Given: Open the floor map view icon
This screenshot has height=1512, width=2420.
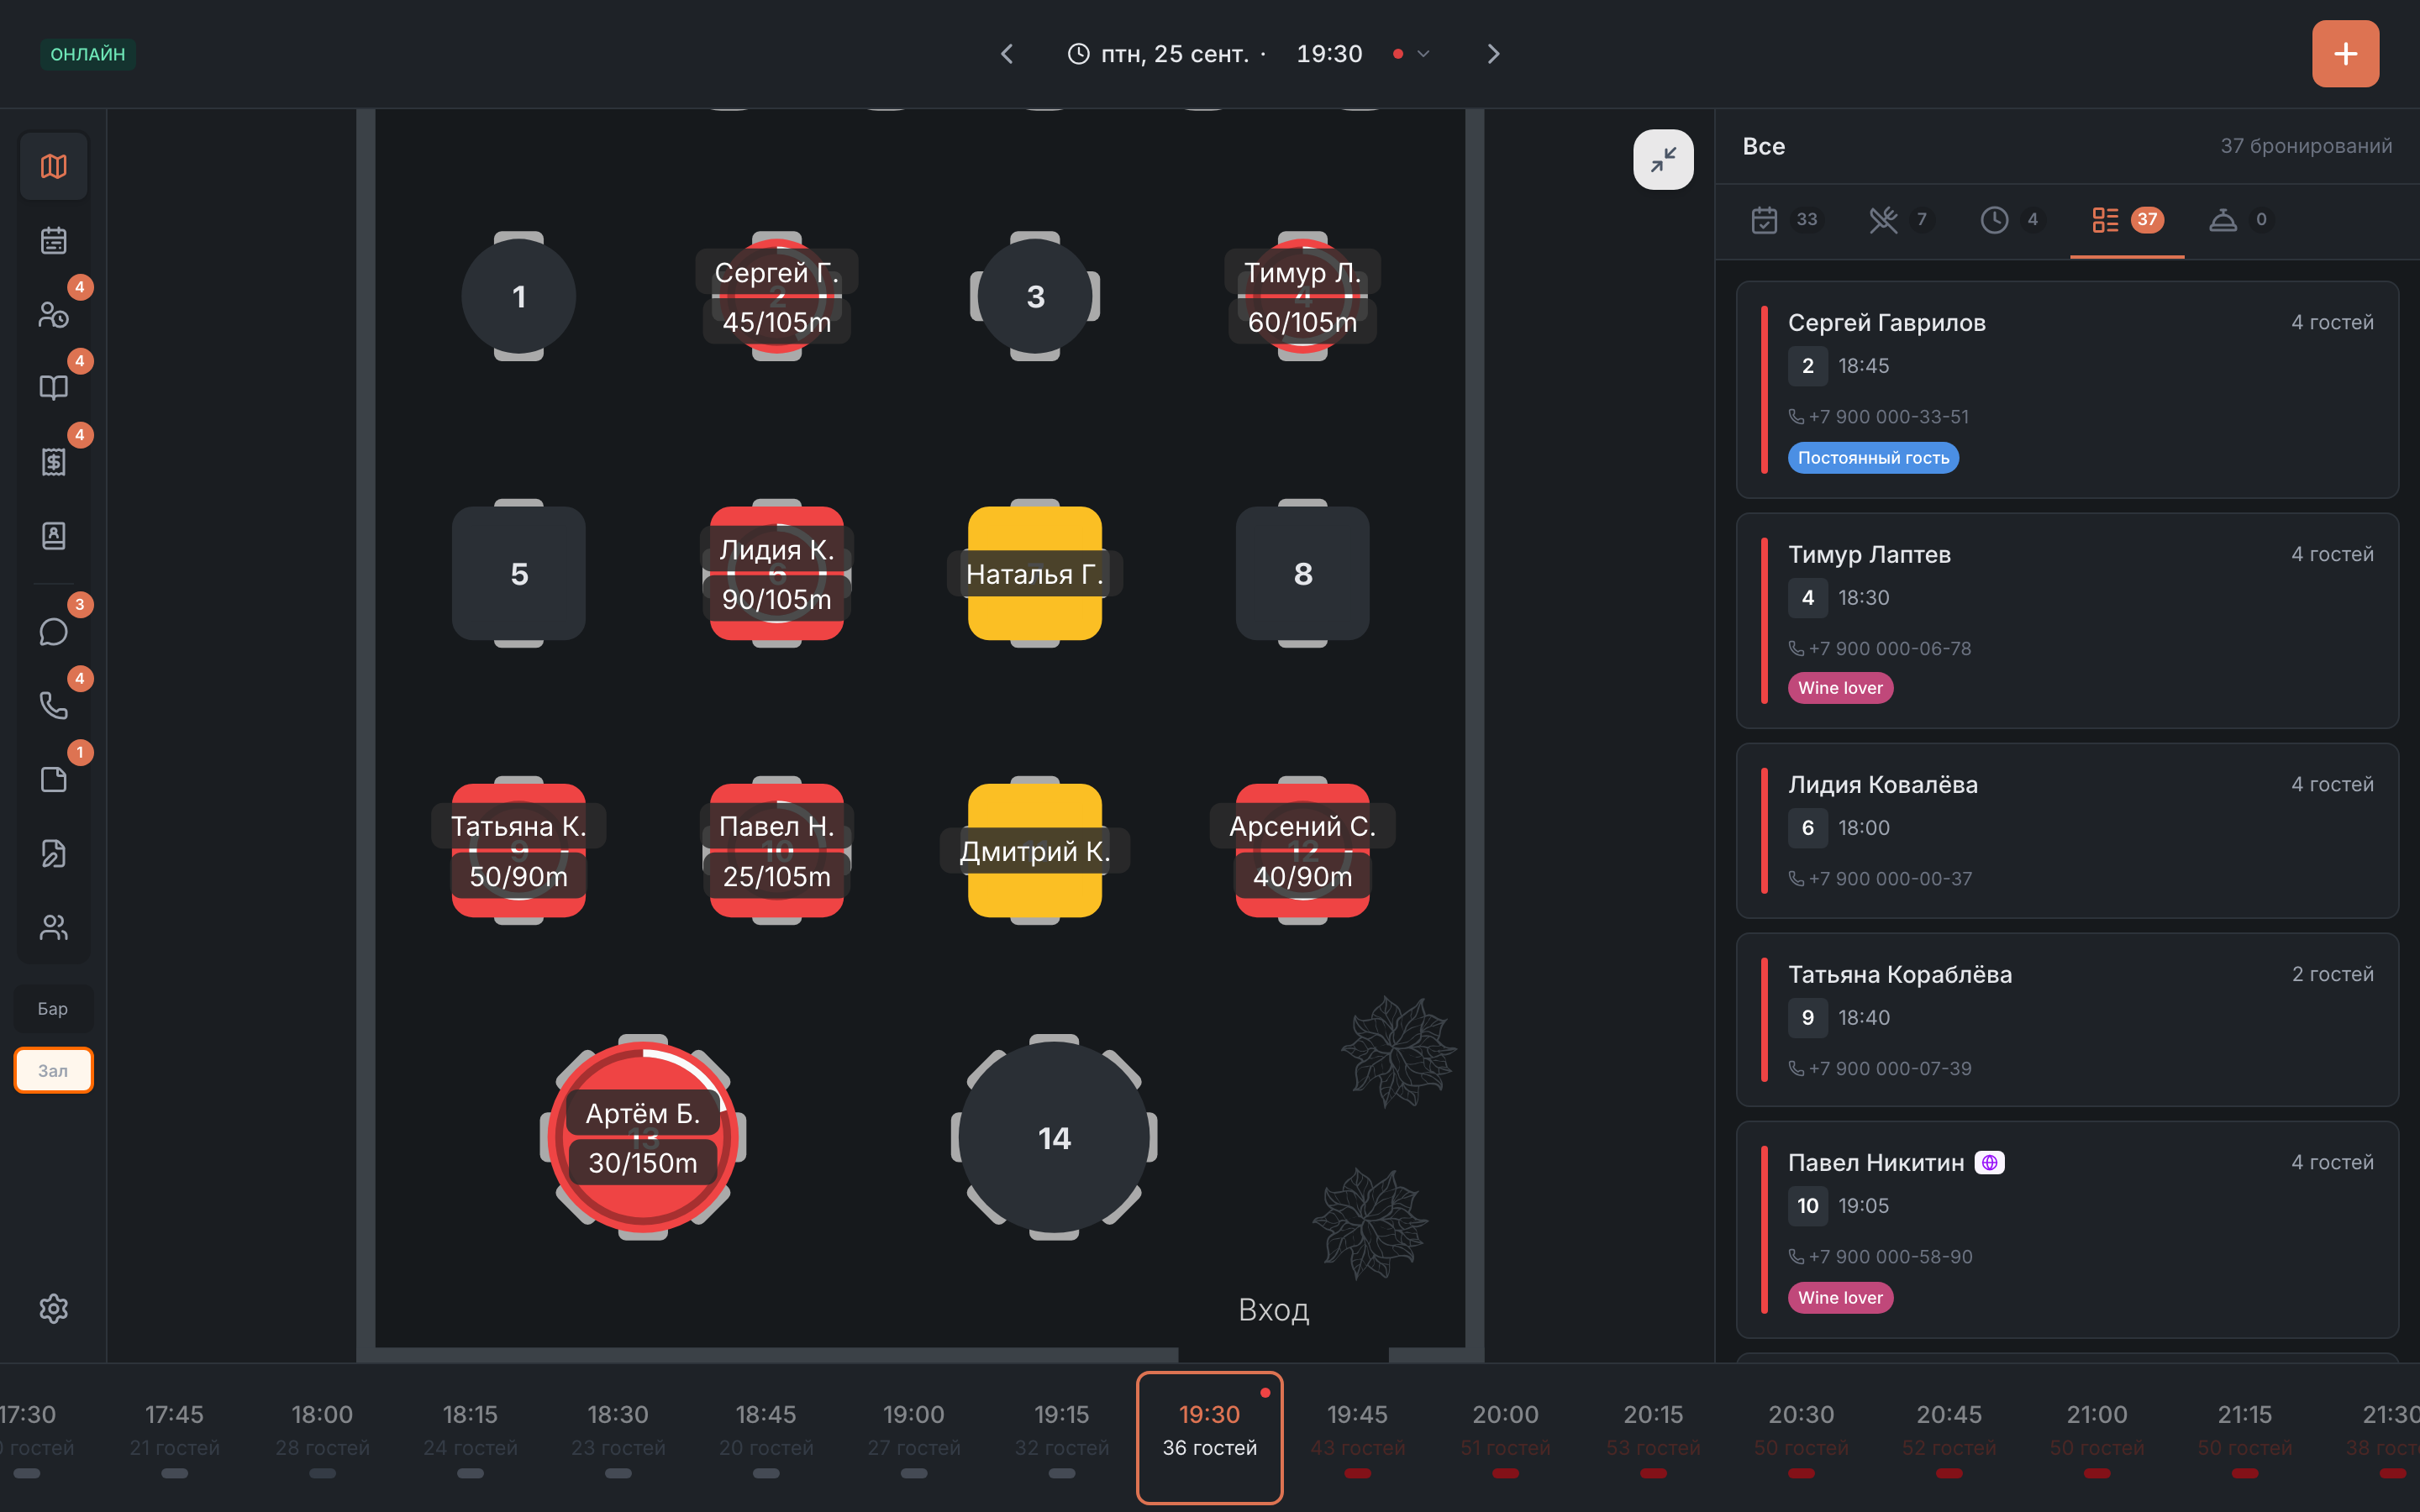Looking at the screenshot, I should [53, 166].
